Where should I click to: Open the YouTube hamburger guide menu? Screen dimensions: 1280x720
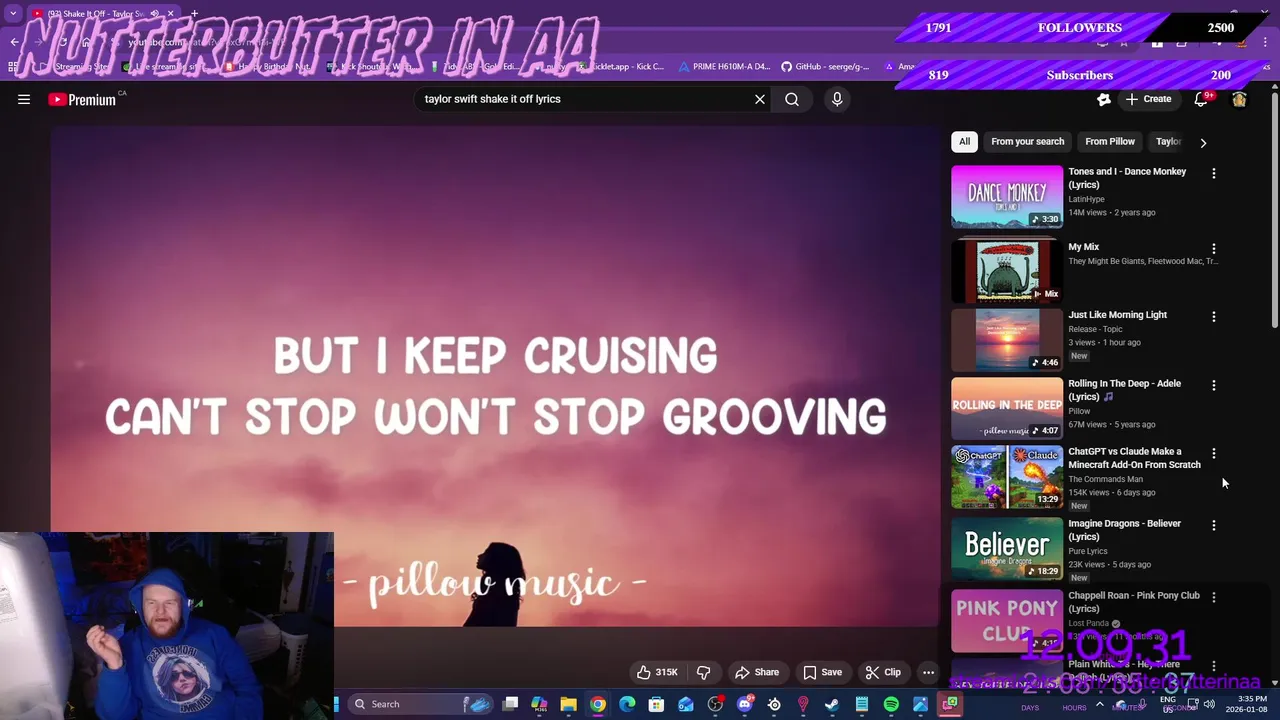click(24, 99)
